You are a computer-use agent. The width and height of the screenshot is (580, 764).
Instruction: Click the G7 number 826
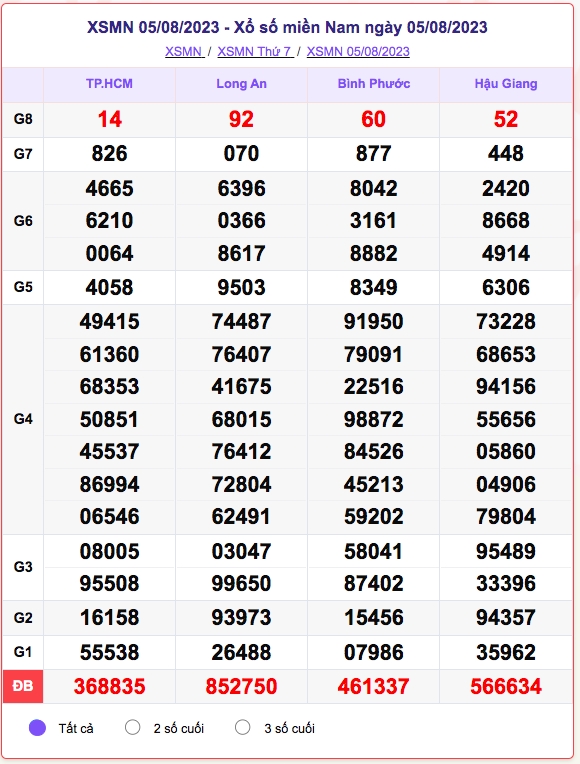pyautogui.click(x=109, y=154)
